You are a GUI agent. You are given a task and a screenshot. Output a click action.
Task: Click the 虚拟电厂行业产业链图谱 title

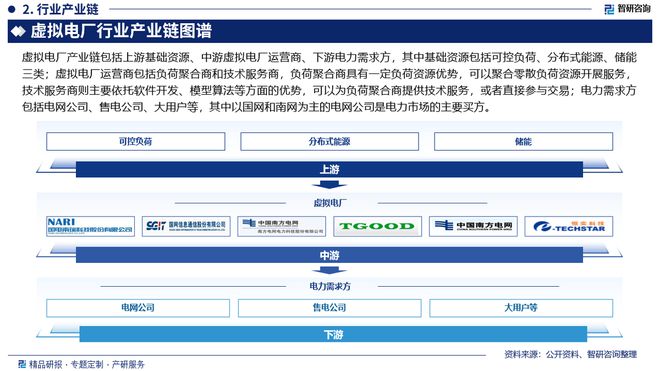coord(121,31)
